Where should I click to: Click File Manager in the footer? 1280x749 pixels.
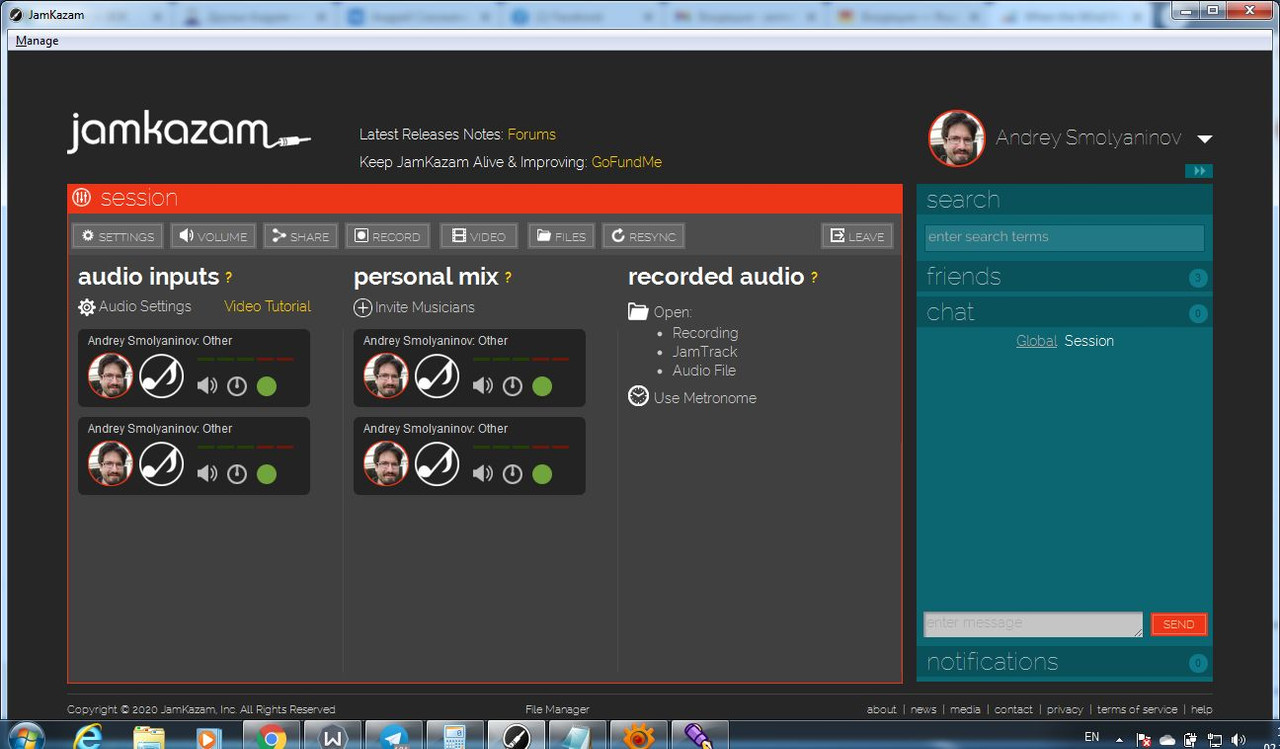pyautogui.click(x=557, y=709)
